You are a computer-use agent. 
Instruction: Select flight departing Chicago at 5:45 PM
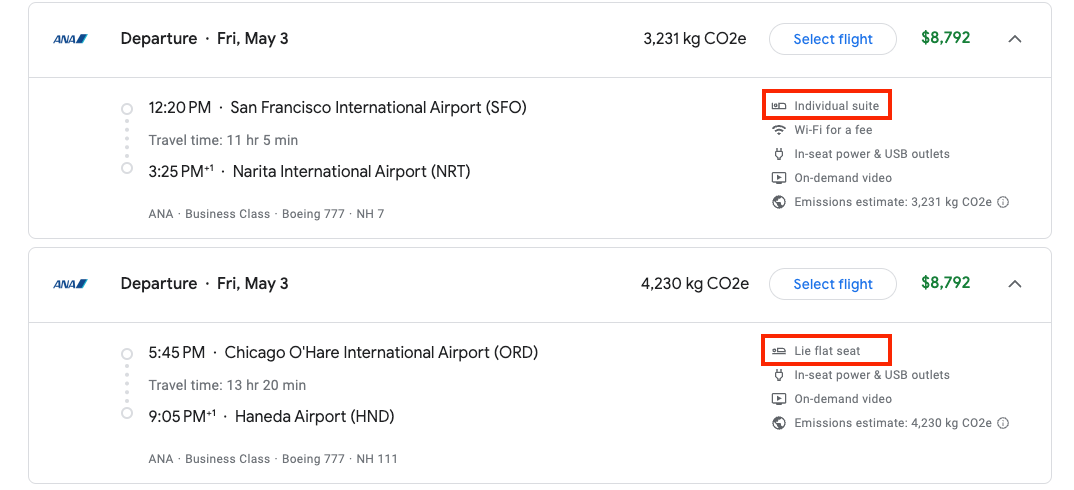[x=833, y=284]
